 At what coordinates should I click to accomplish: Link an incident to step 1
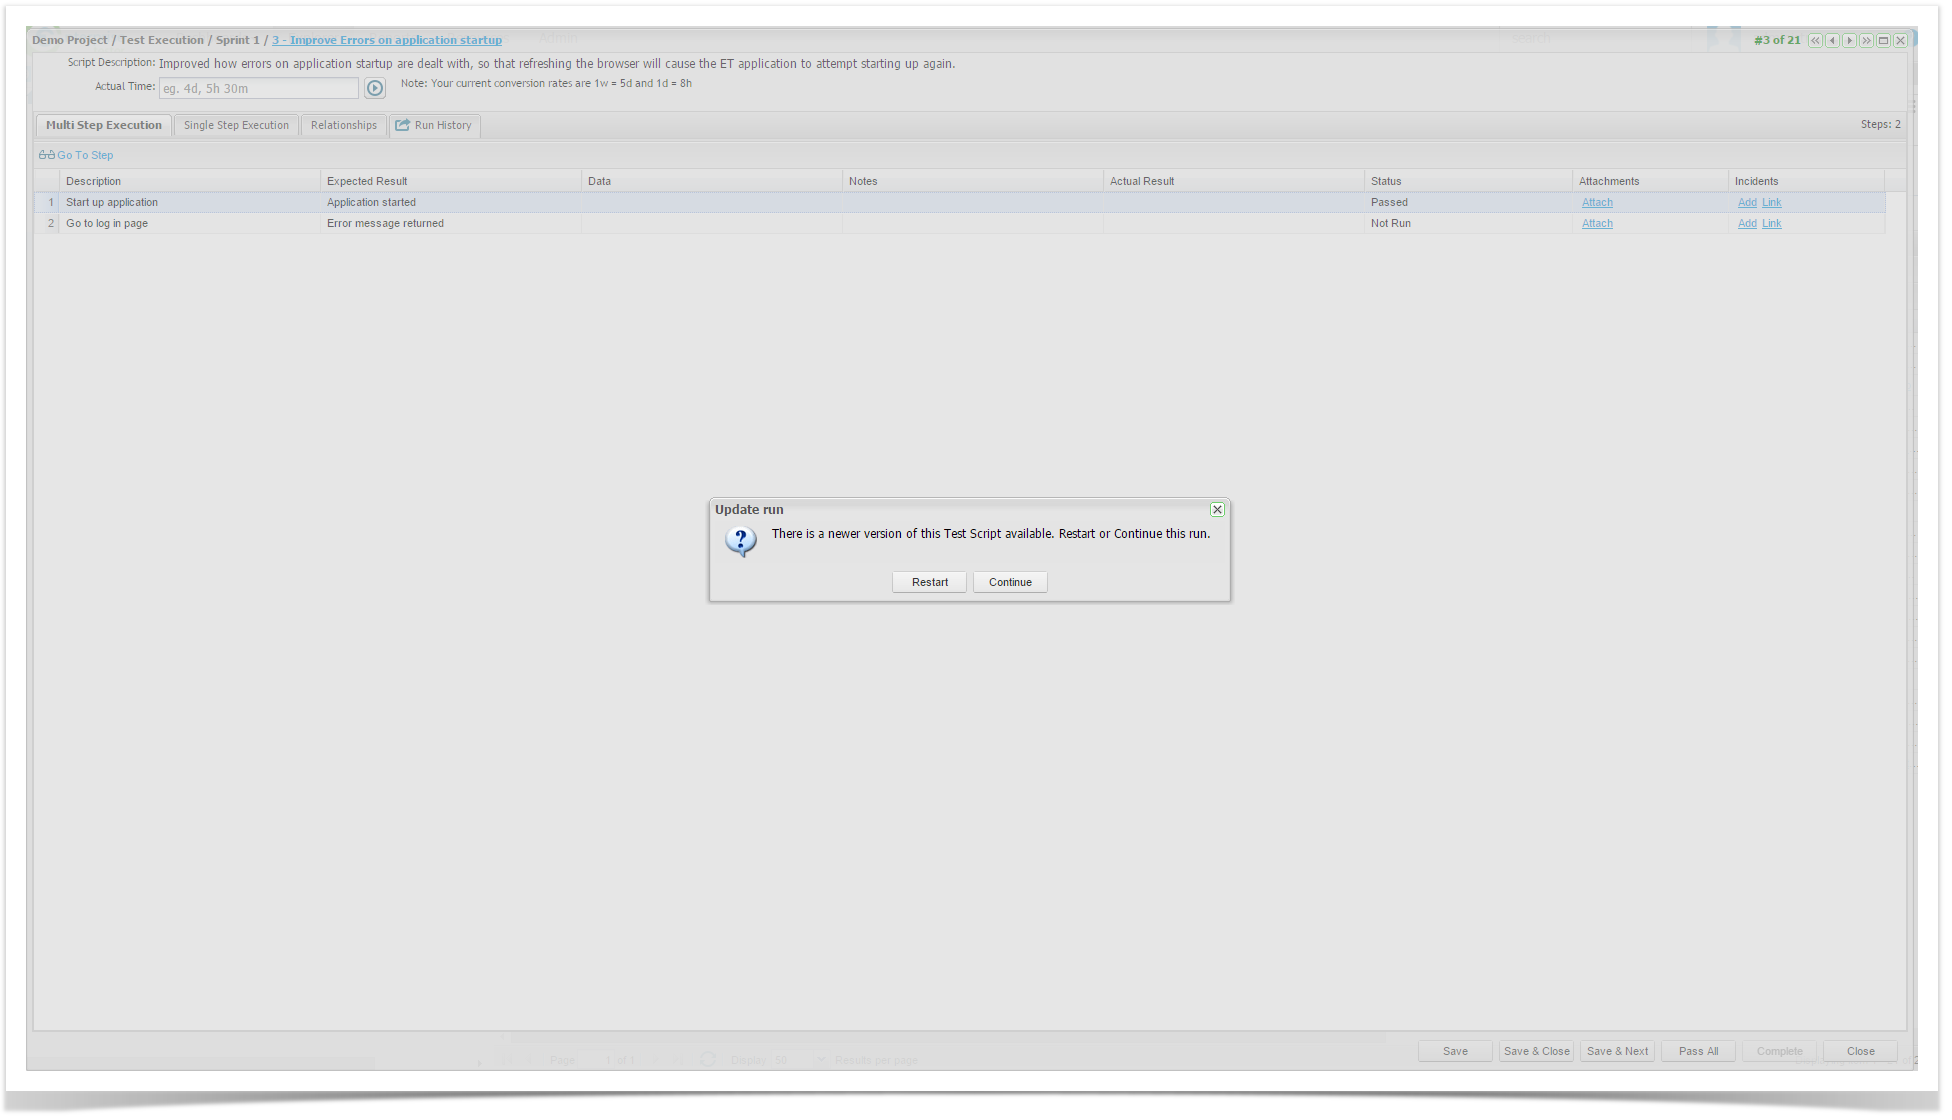pyautogui.click(x=1771, y=203)
